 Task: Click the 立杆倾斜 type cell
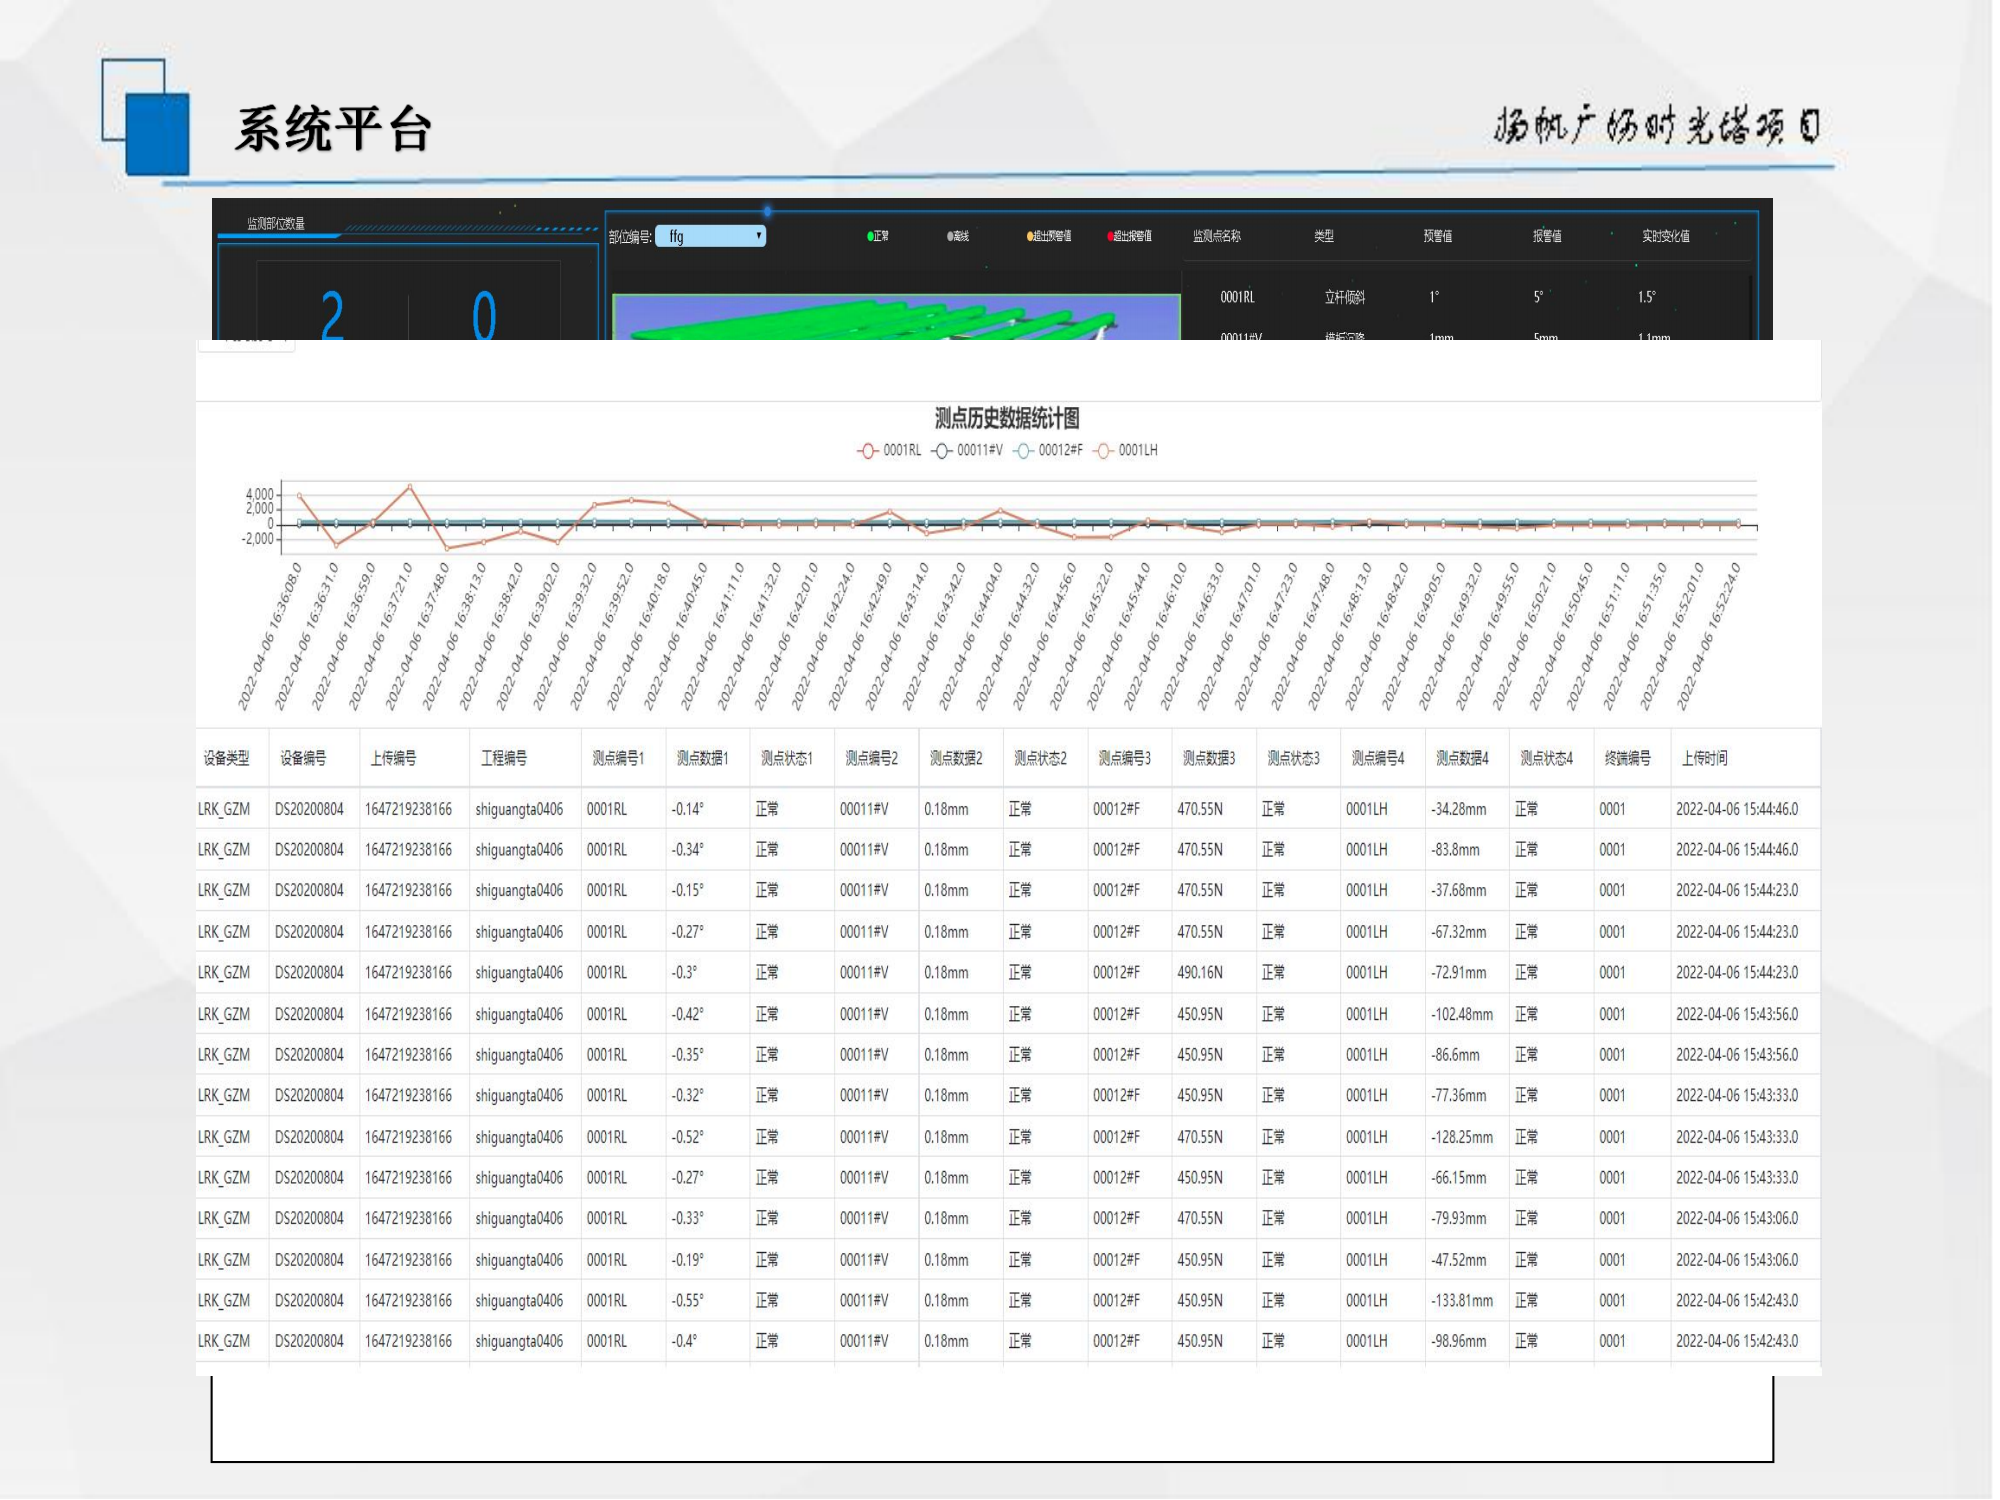coord(1344,297)
